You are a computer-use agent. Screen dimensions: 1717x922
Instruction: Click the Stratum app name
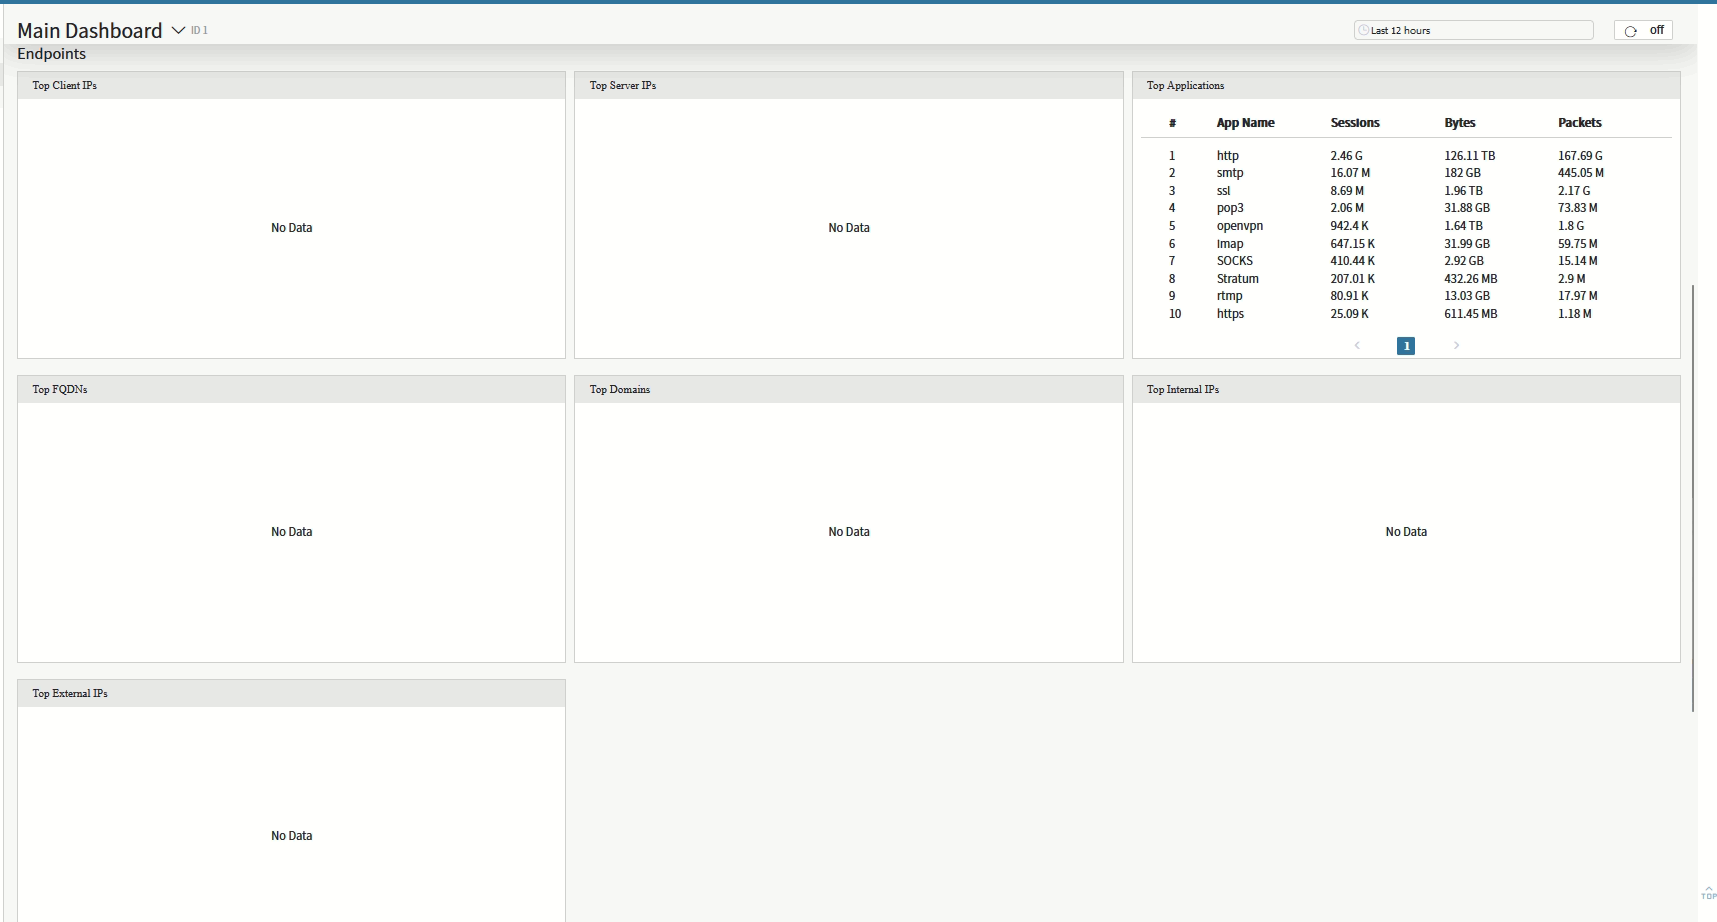1237,279
